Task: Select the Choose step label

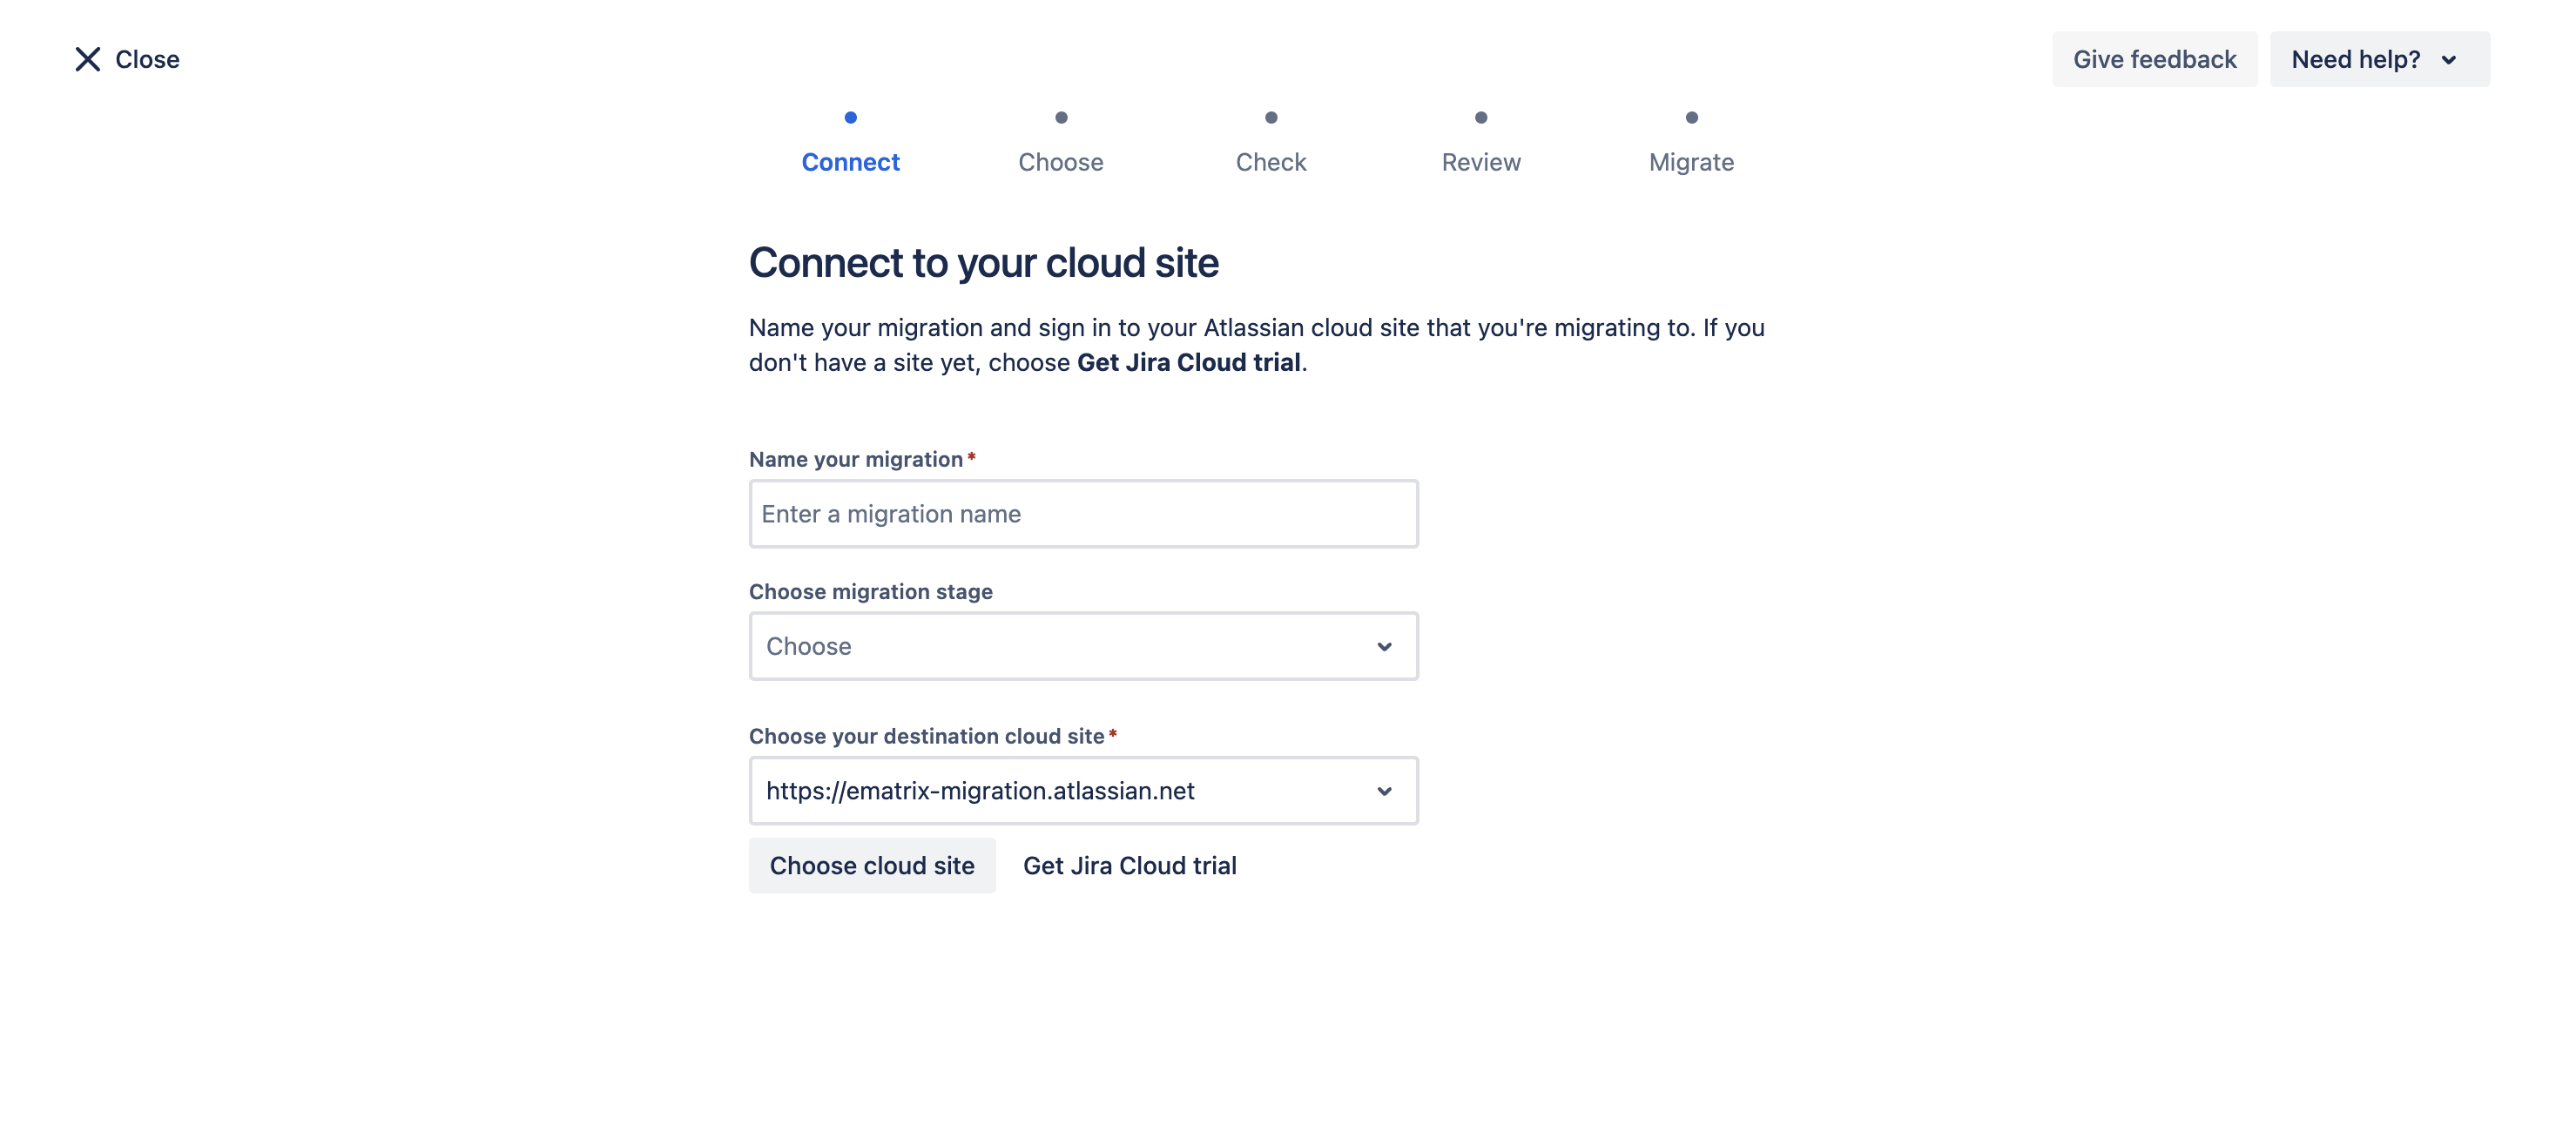Action: click(1060, 162)
